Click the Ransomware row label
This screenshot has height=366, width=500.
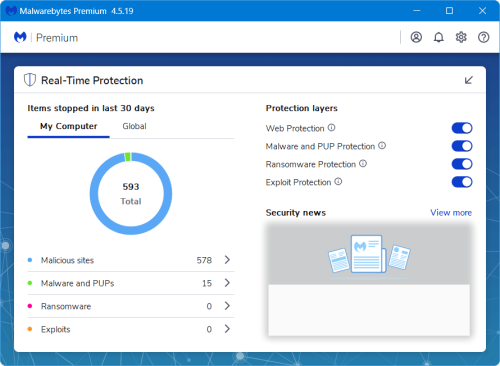point(66,306)
